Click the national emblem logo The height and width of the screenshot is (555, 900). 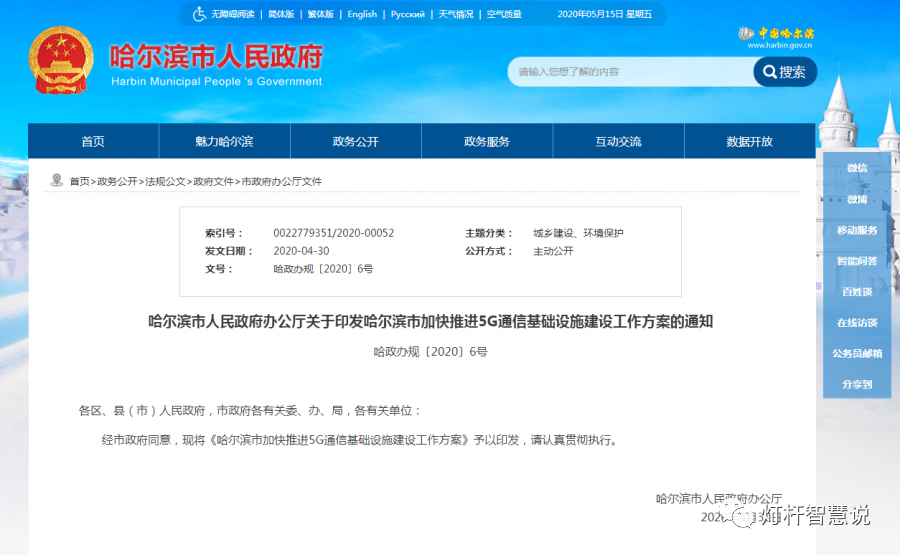coord(61,60)
